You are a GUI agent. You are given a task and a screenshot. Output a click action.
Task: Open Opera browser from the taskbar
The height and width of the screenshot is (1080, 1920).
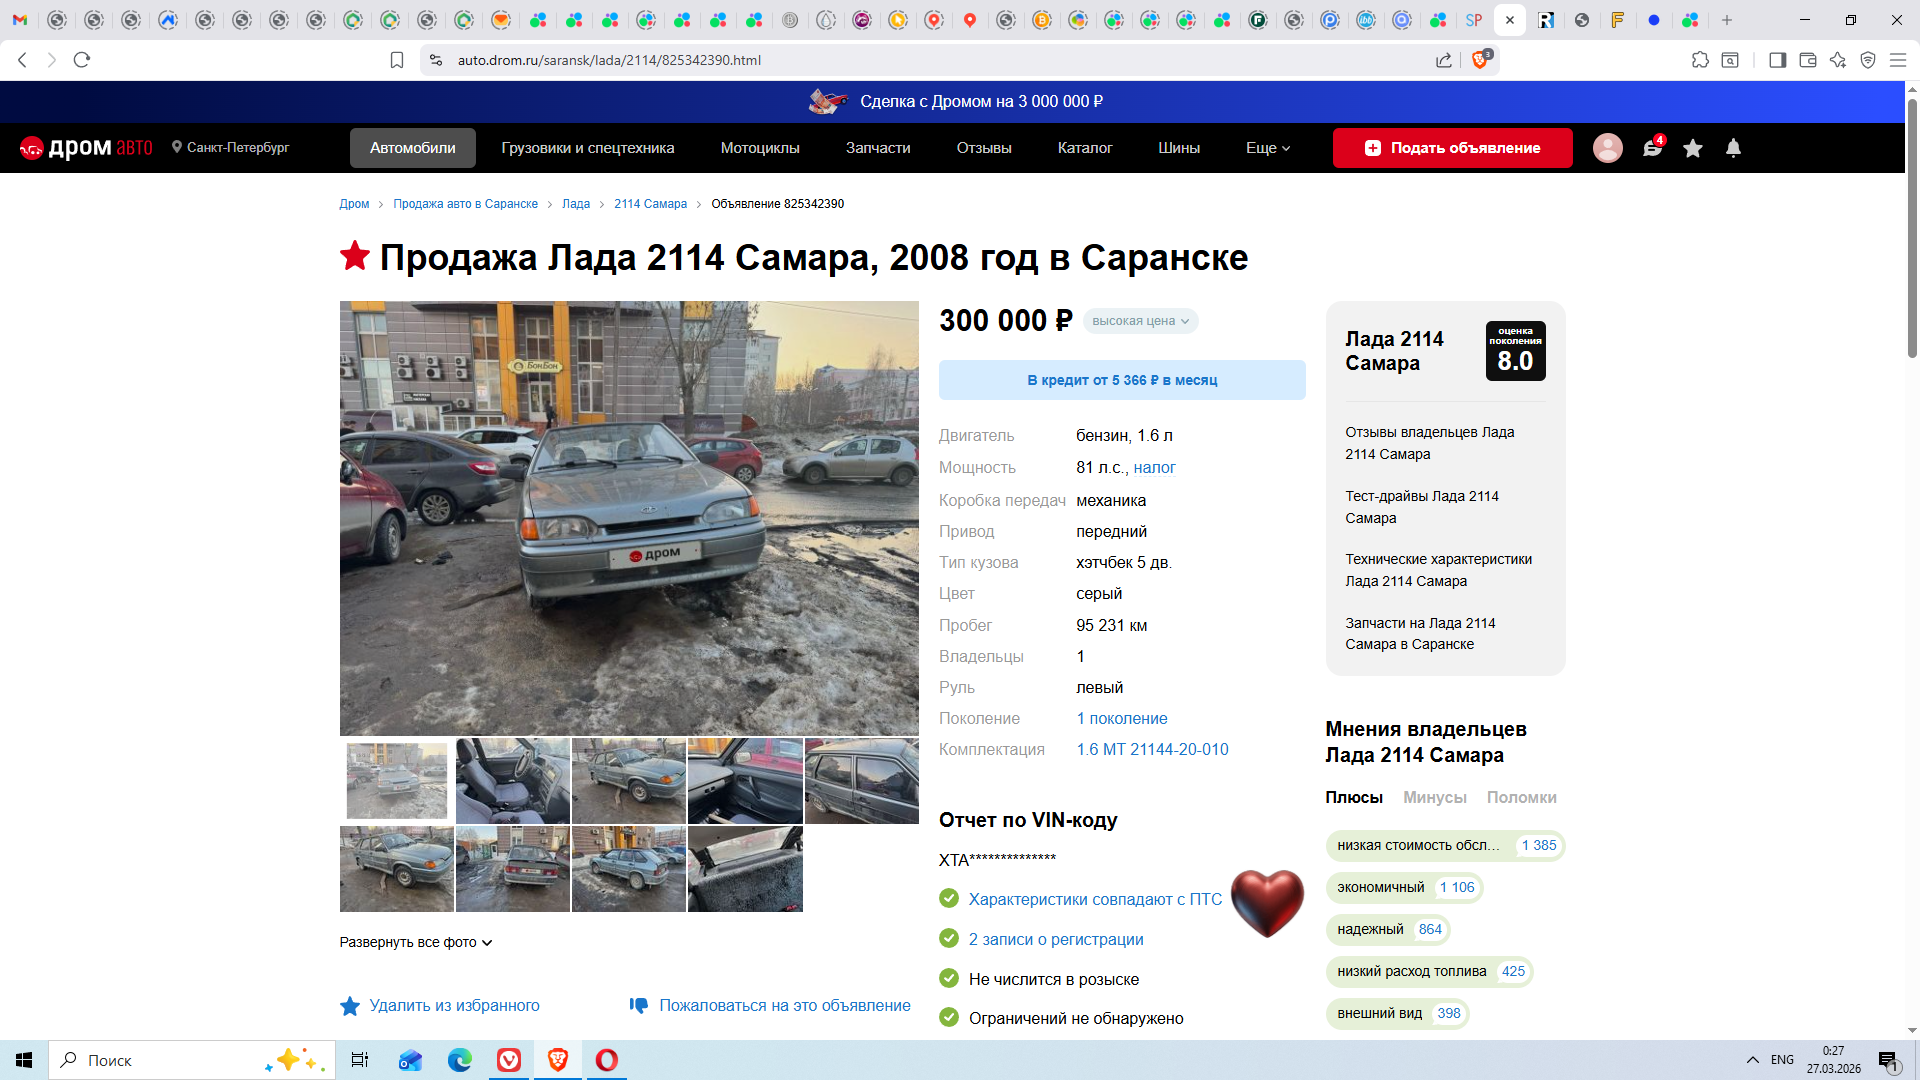point(607,1060)
